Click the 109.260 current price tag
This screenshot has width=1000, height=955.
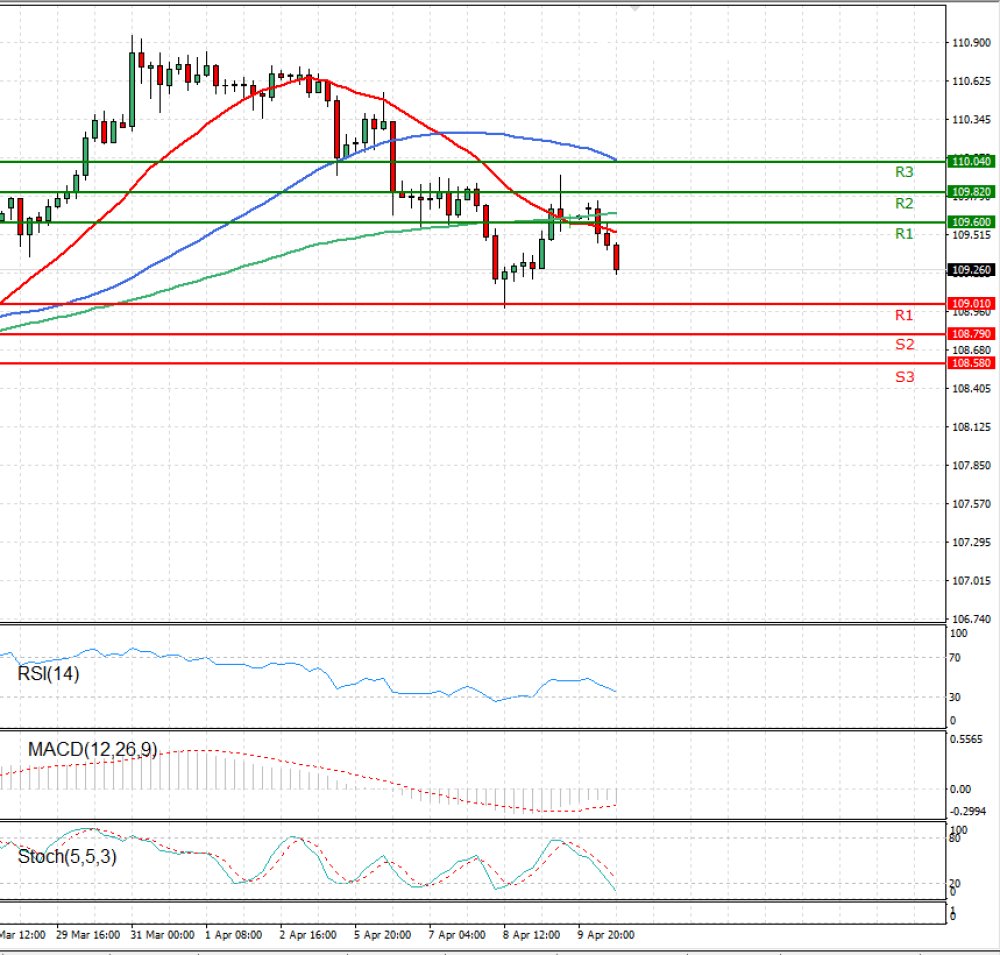pos(971,270)
